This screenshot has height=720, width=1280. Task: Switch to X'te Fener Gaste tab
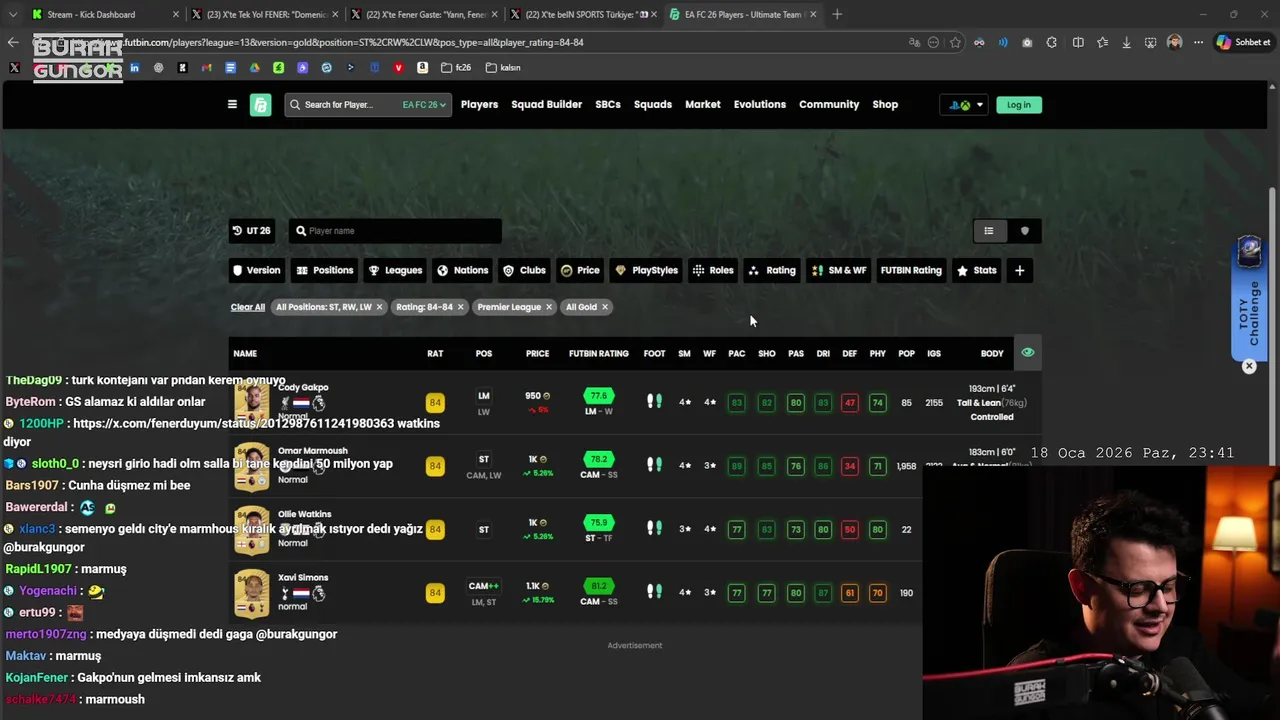(425, 15)
